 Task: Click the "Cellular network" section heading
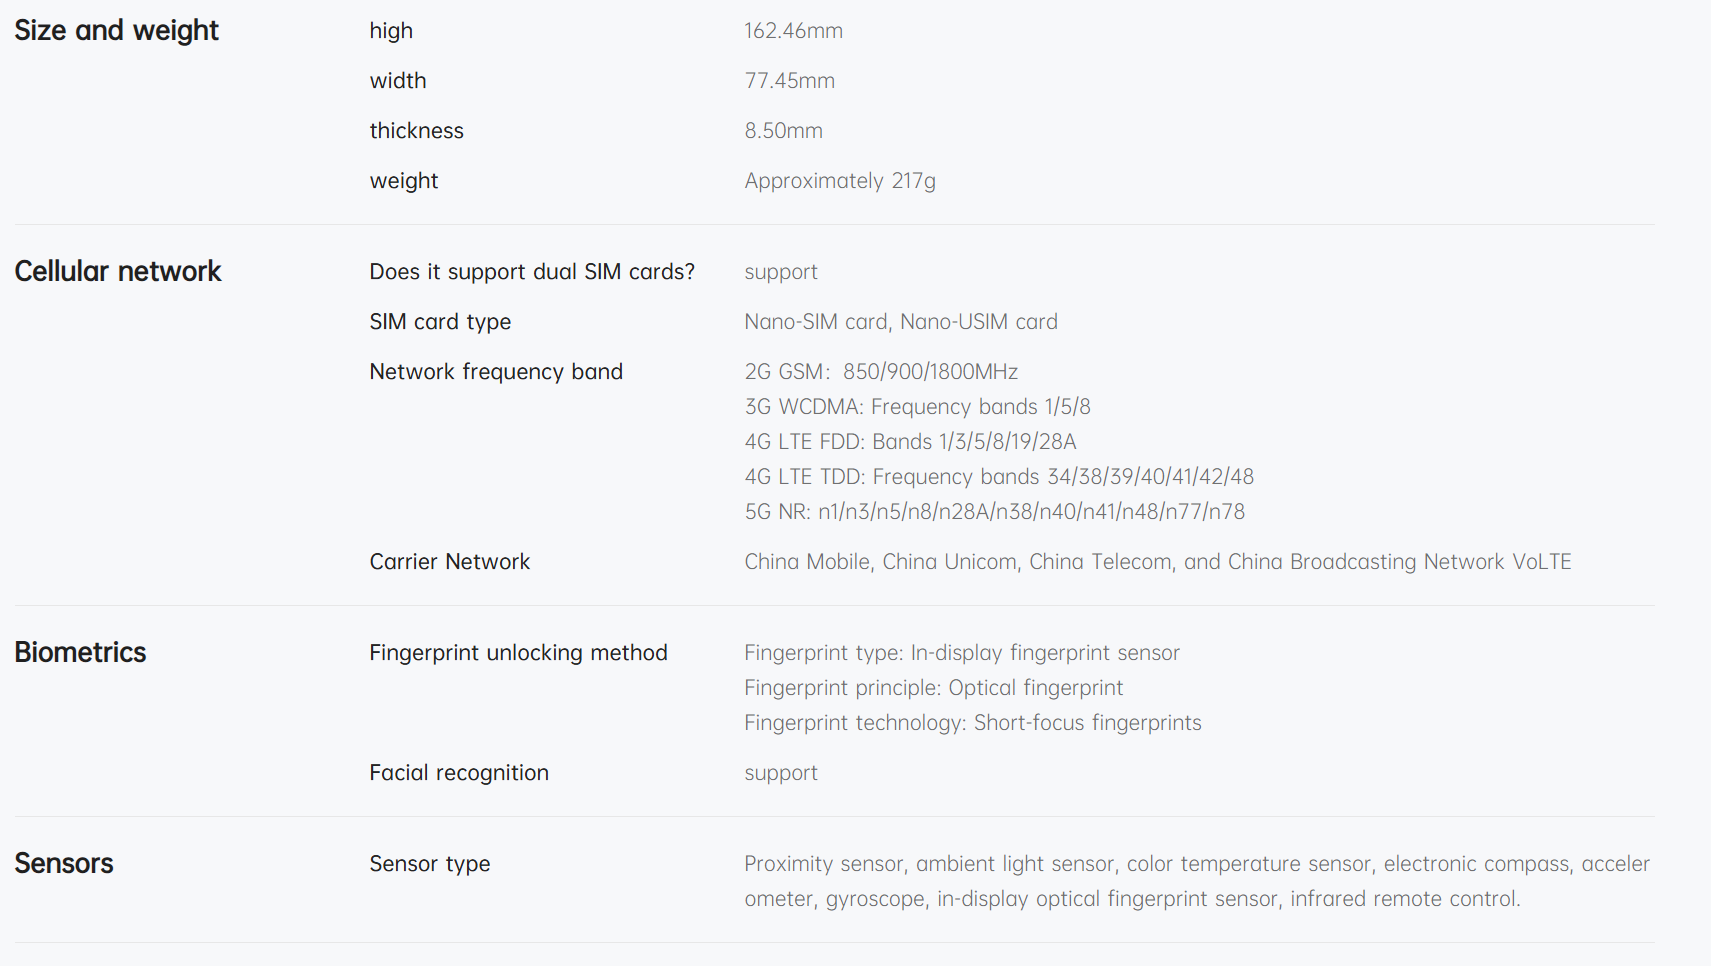click(x=118, y=272)
